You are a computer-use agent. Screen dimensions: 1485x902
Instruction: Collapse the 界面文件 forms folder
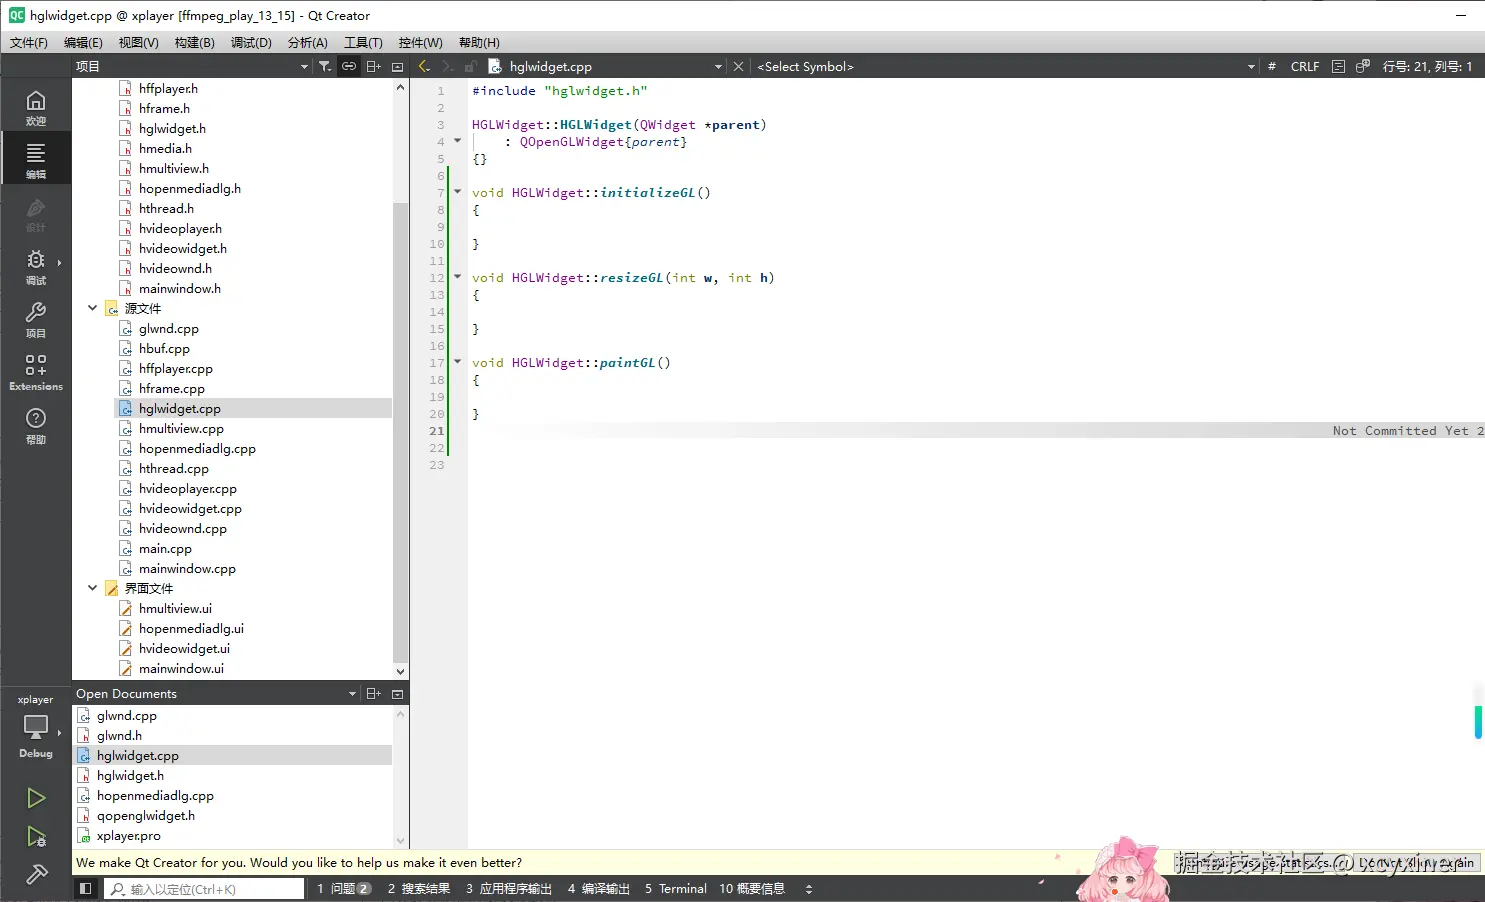pyautogui.click(x=93, y=588)
